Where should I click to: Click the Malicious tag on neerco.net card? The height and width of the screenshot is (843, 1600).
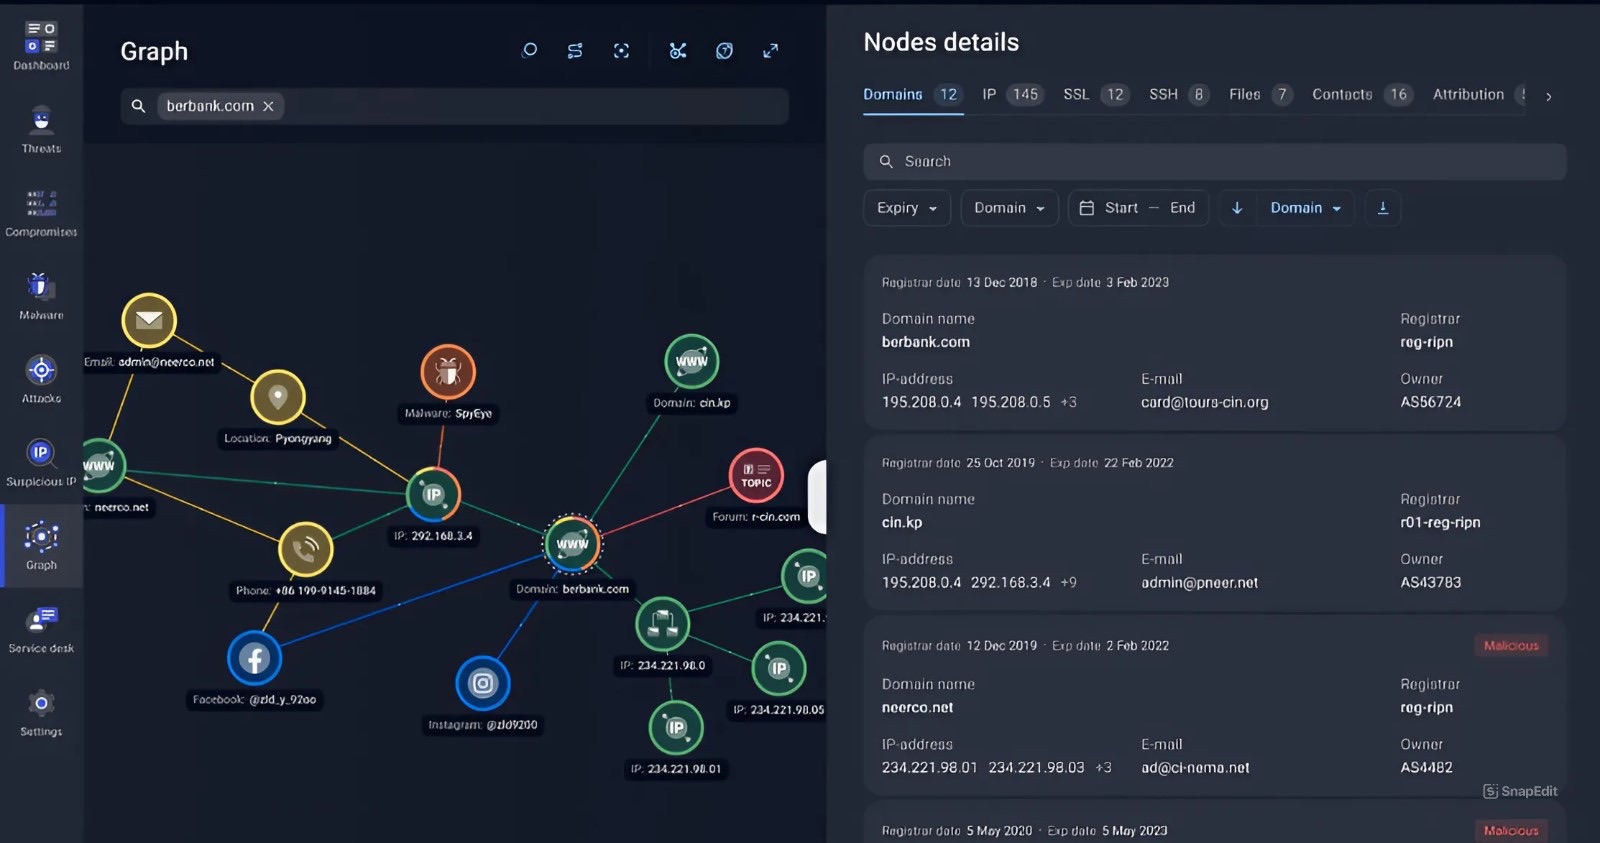1511,646
